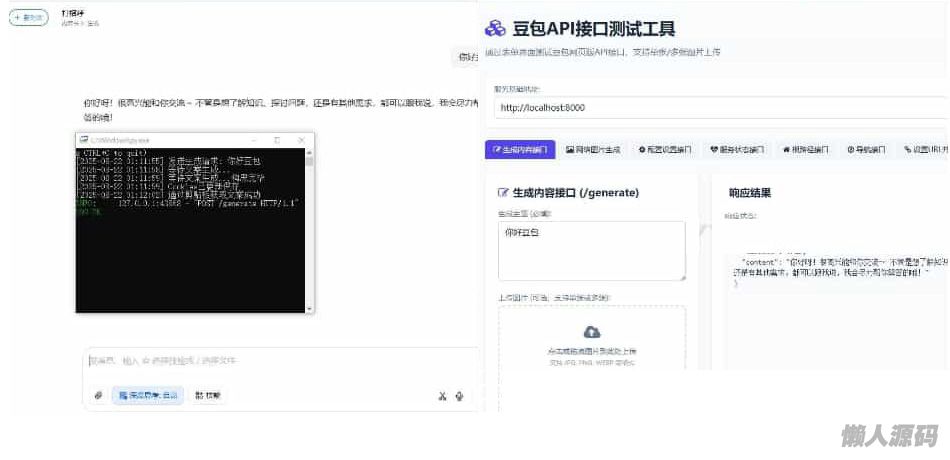This screenshot has height=460, width=950.
Task: Click the console window scrollbar
Action: [x=310, y=230]
